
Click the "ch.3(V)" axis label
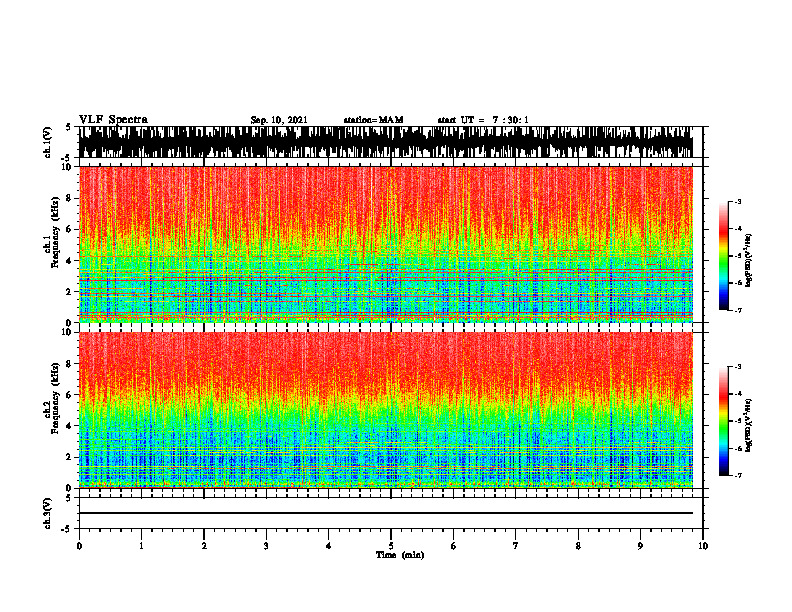point(48,513)
